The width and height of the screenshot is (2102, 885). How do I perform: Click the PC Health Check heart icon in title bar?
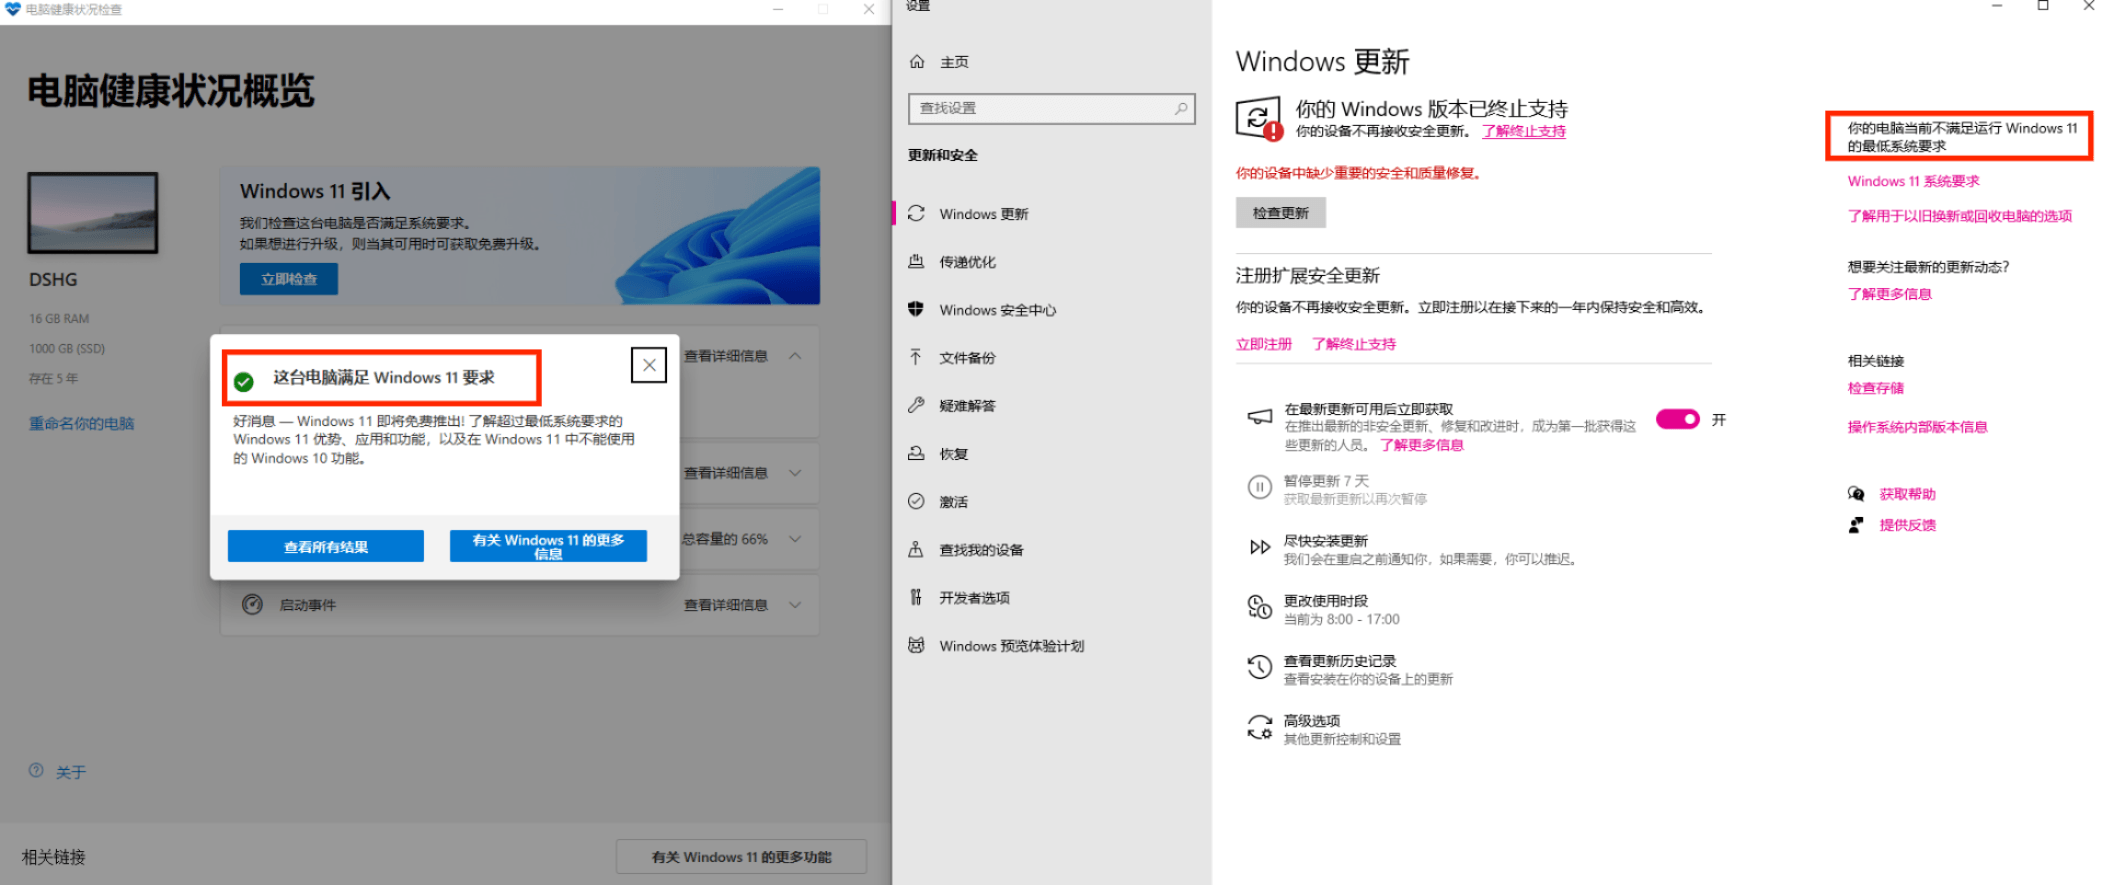coord(12,9)
